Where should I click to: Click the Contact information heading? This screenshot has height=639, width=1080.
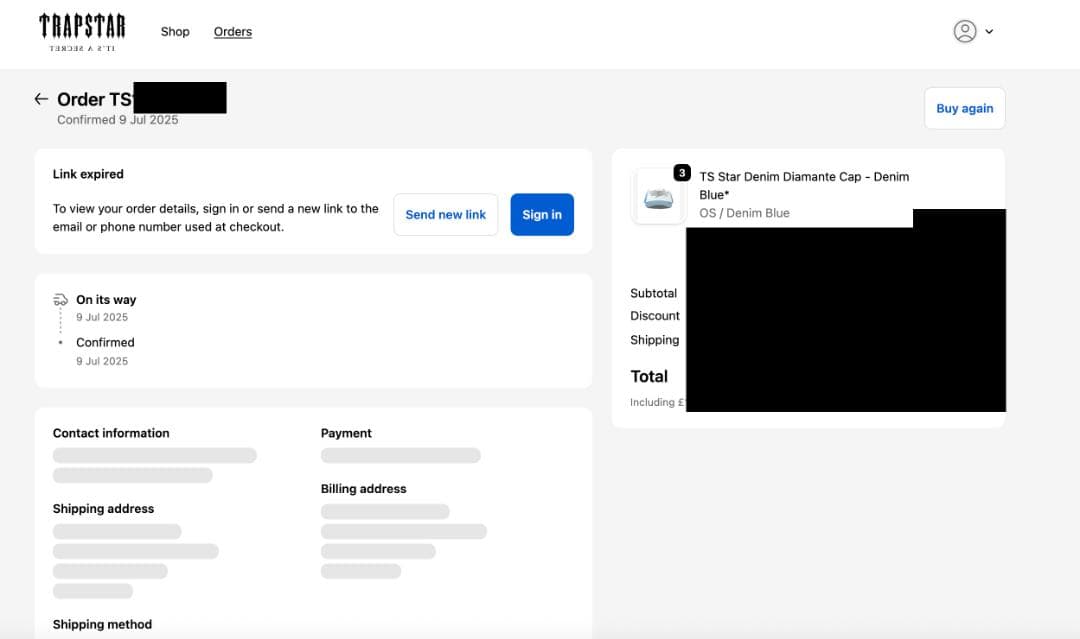(111, 433)
